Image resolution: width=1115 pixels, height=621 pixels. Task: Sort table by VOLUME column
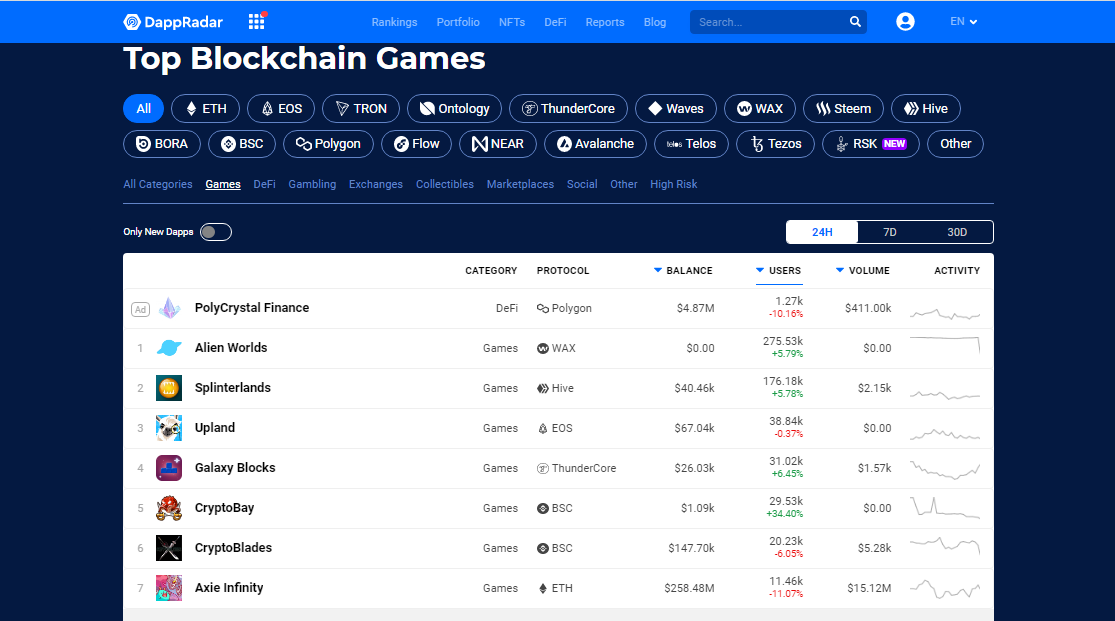tap(863, 270)
